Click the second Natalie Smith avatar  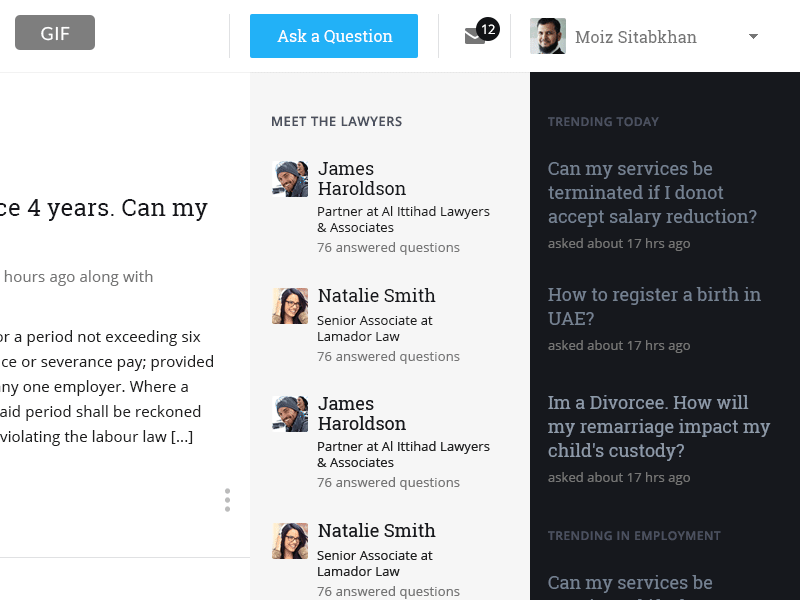(x=290, y=541)
